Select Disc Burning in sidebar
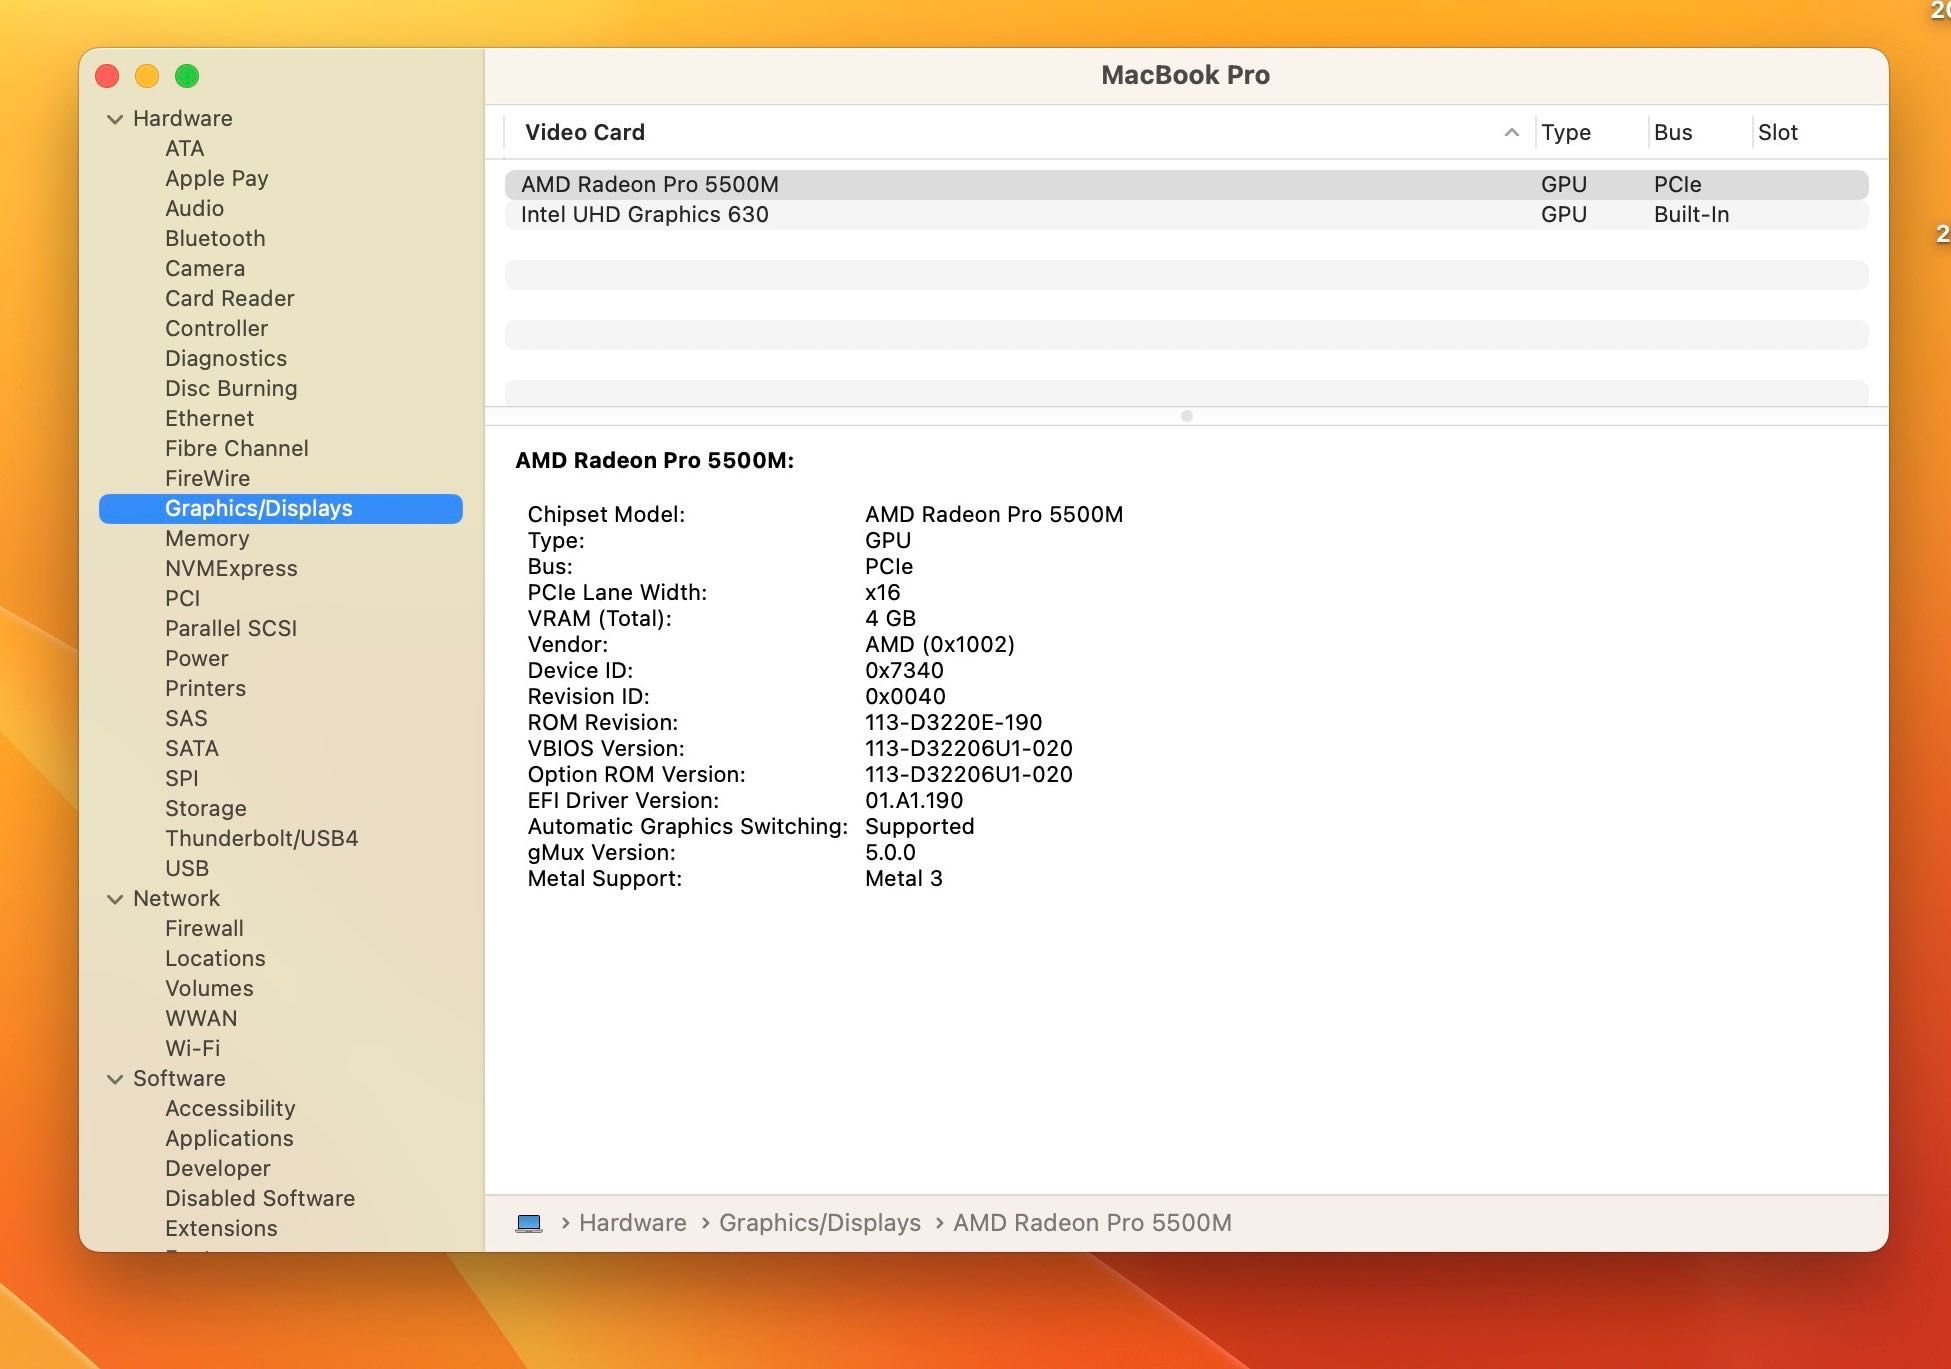Screen dimensions: 1951x1369 tap(231, 388)
